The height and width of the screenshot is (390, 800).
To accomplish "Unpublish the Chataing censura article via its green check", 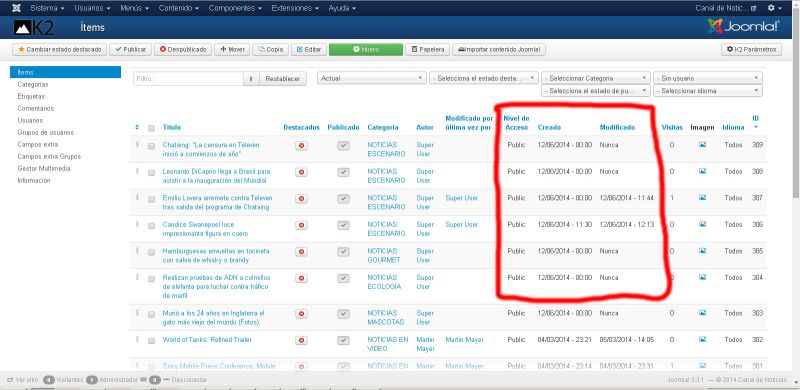I will point(343,146).
